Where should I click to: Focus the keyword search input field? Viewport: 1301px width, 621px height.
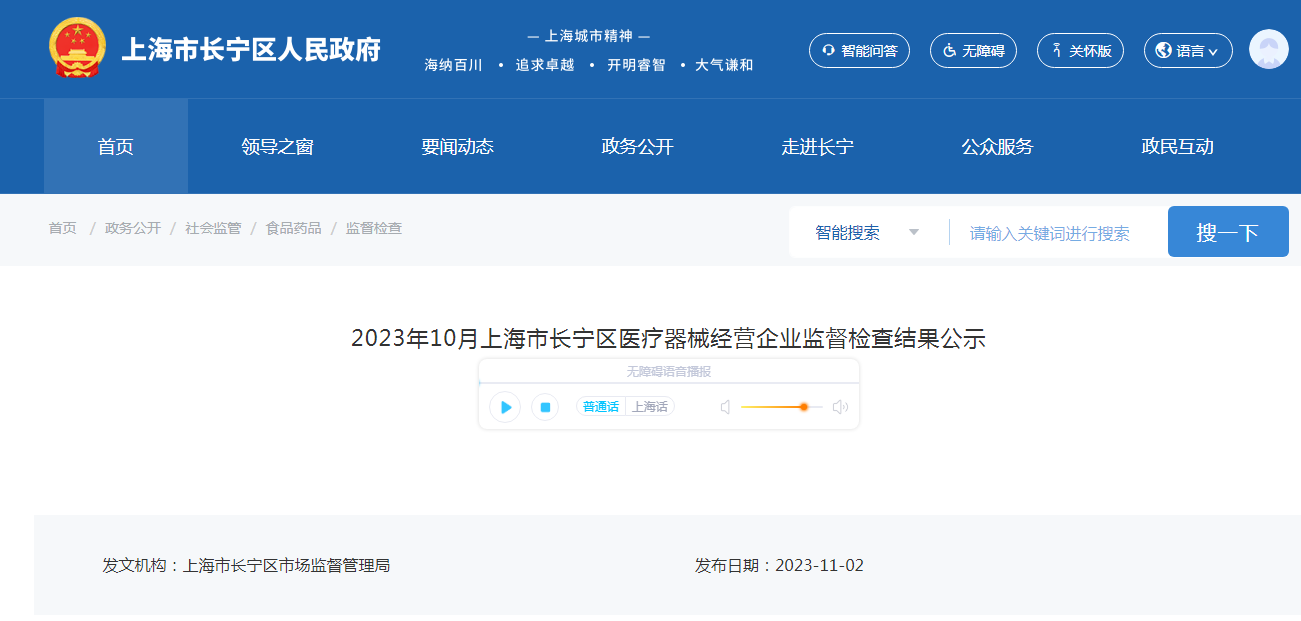1058,233
